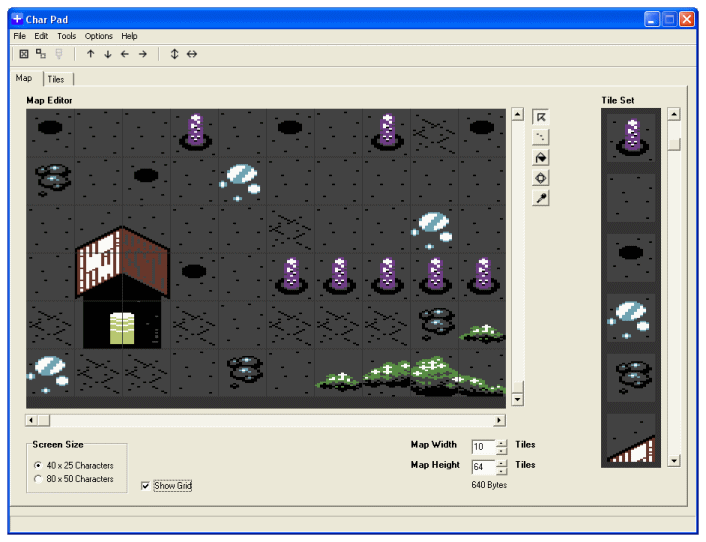Click map editor vertical scrollbar up arrow
This screenshot has height=542, width=706.
[x=517, y=114]
